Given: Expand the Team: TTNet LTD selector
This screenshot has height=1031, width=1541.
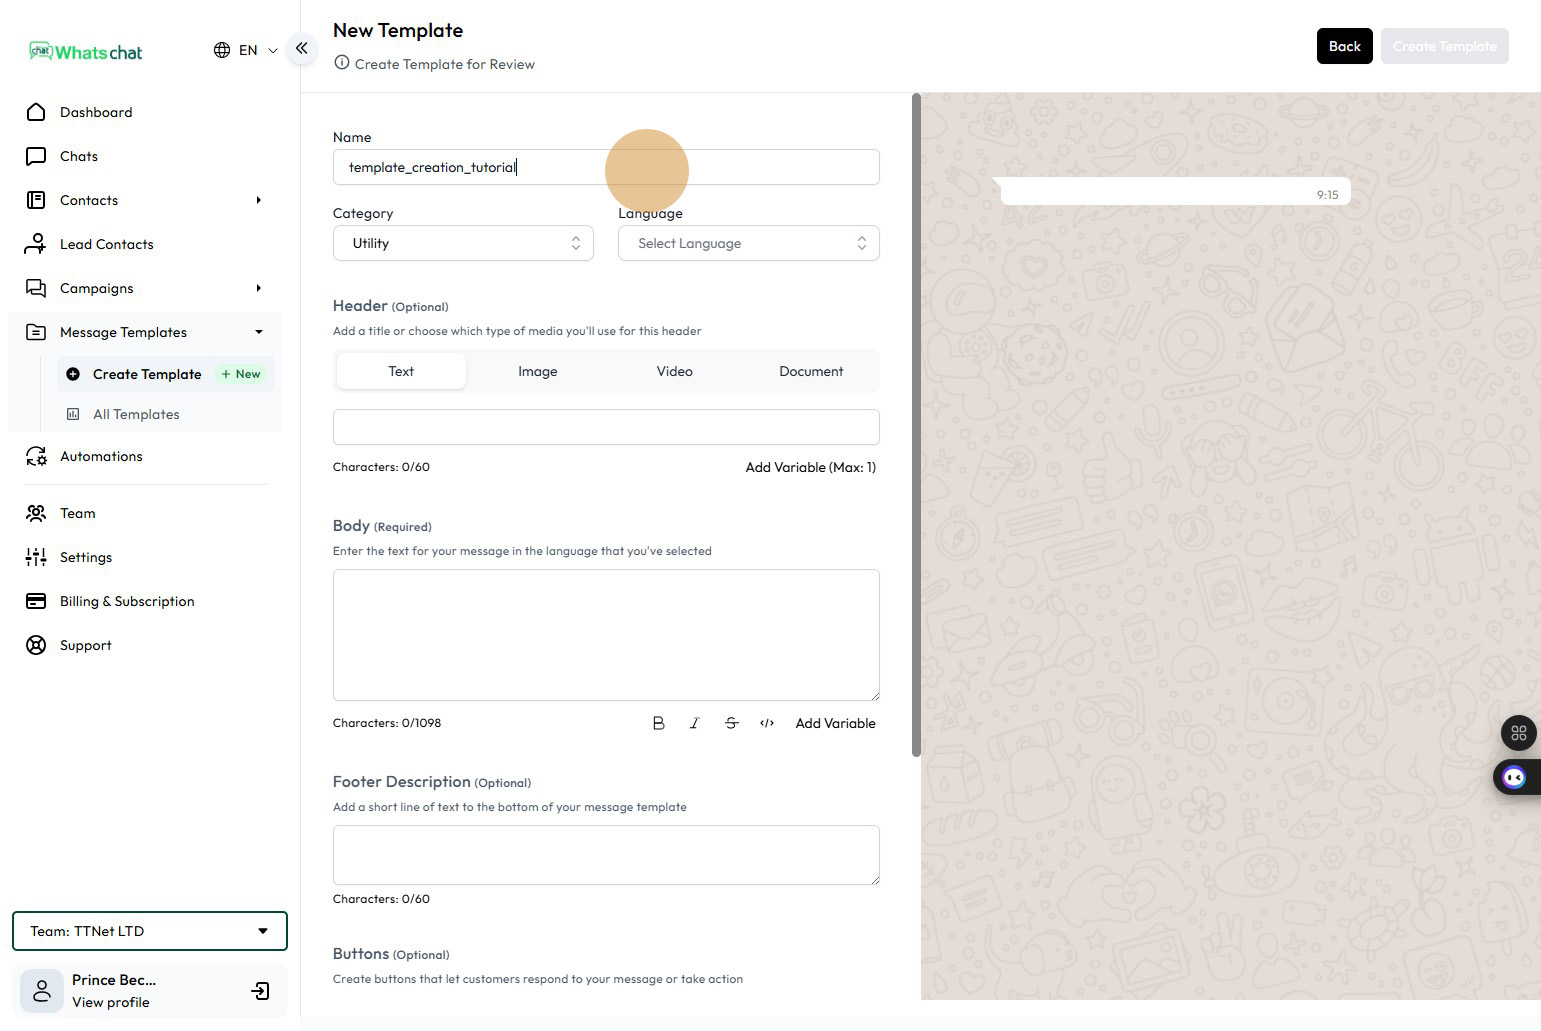Looking at the screenshot, I should click(150, 931).
